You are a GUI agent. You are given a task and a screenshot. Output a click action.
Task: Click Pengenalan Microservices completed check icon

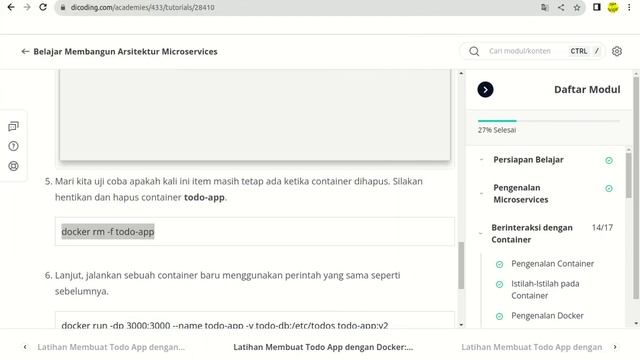click(x=609, y=189)
